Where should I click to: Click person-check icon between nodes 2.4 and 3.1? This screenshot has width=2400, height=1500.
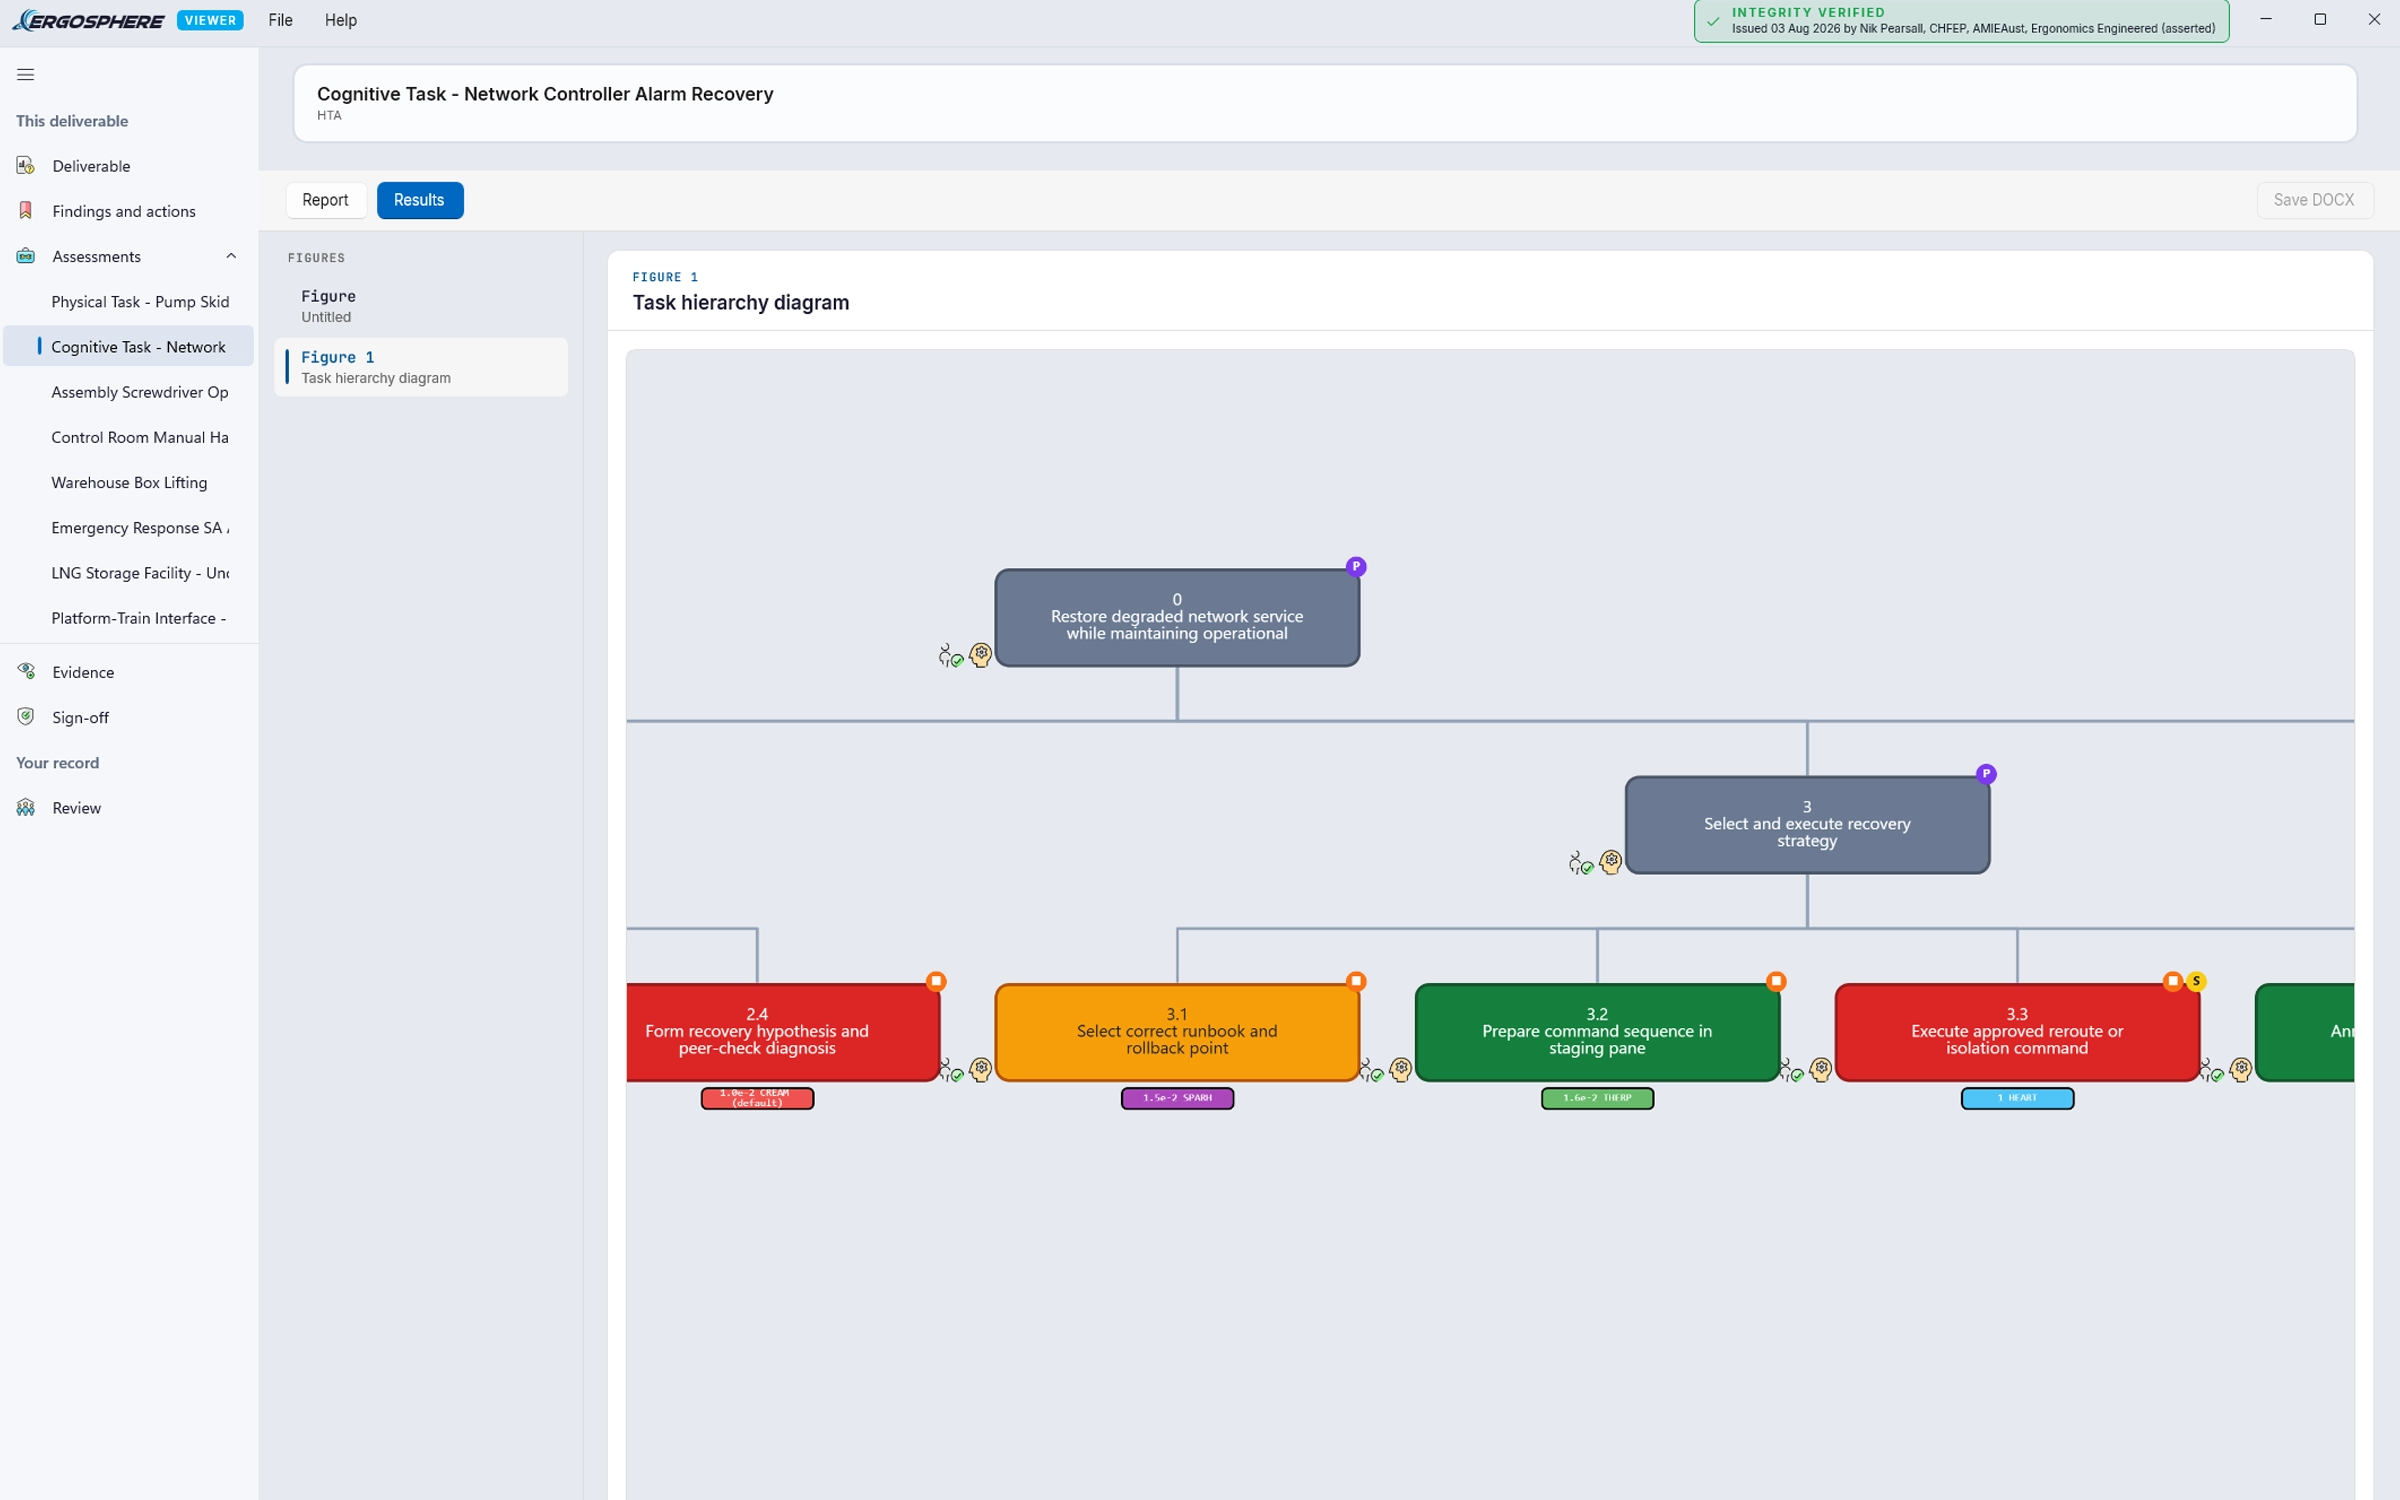point(952,1071)
